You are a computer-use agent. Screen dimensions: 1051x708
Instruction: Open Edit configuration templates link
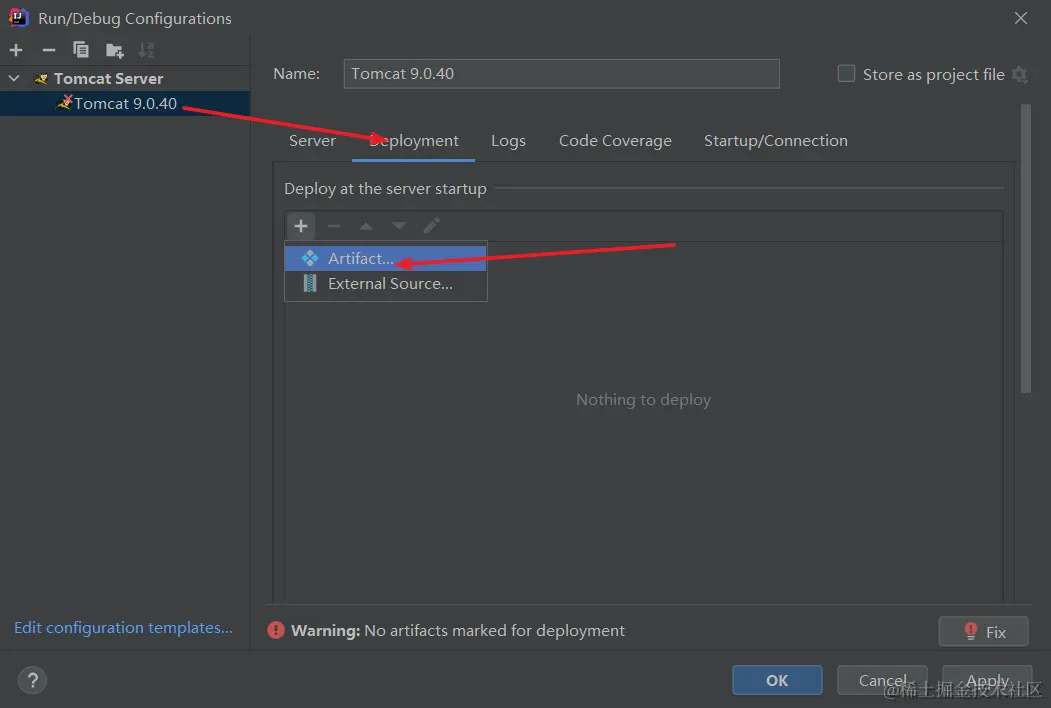[123, 628]
